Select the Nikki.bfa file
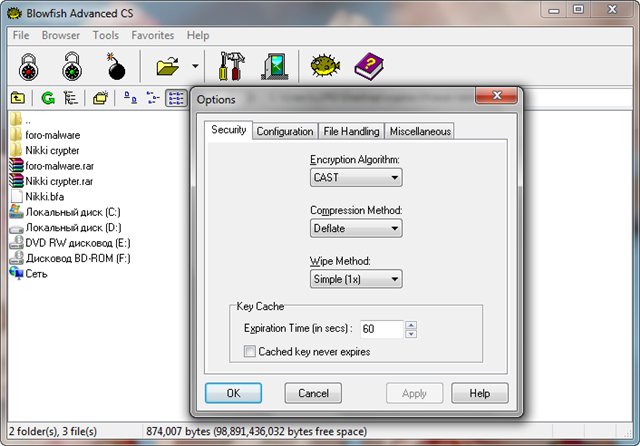640x446 pixels. (x=37, y=197)
